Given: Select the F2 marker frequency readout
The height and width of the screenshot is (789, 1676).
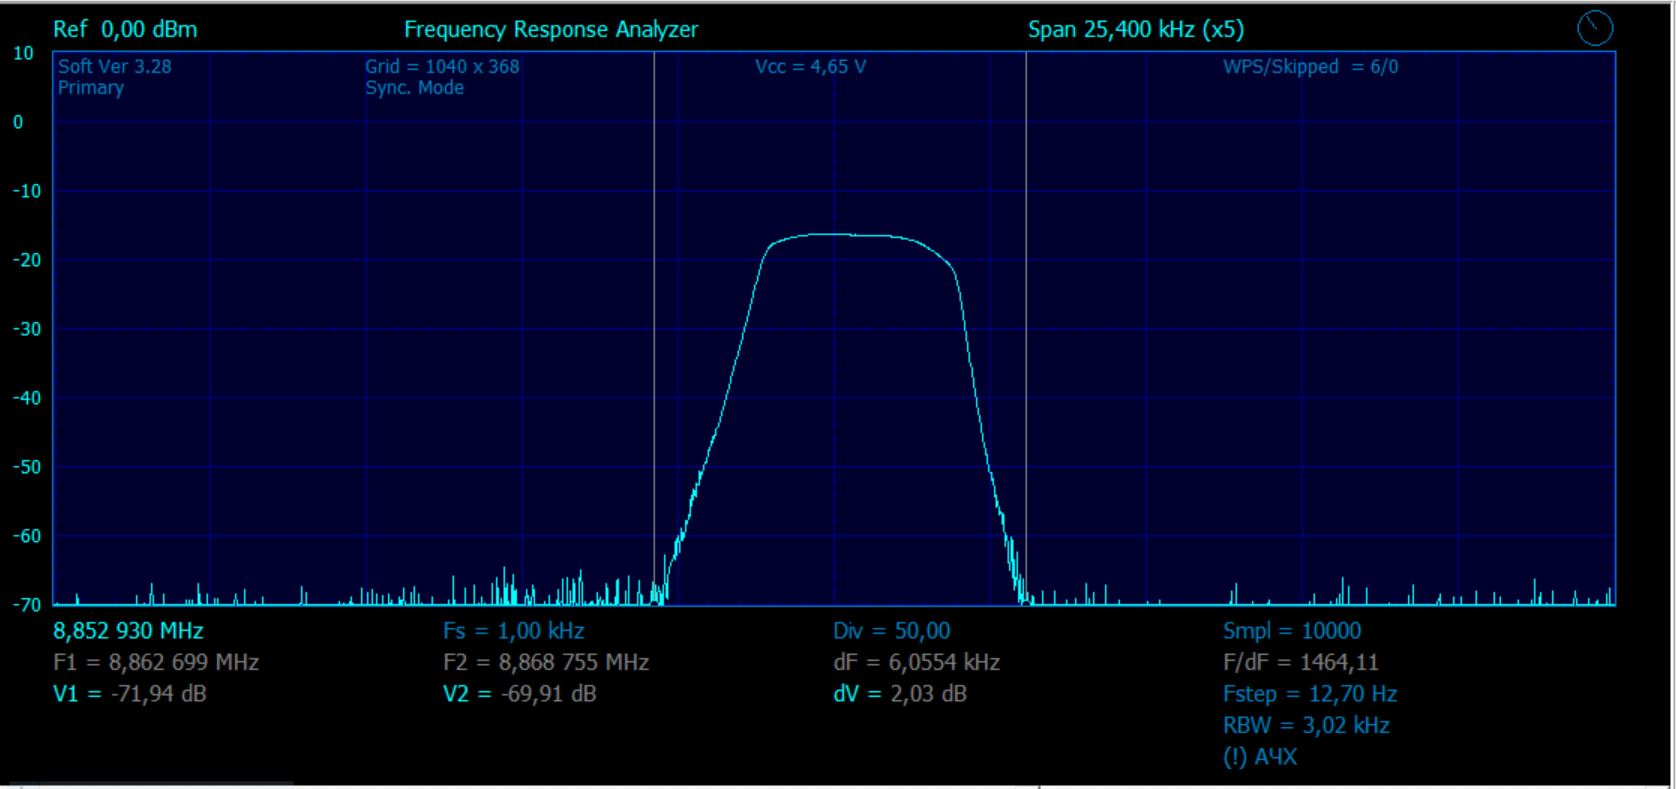Looking at the screenshot, I should (x=546, y=662).
